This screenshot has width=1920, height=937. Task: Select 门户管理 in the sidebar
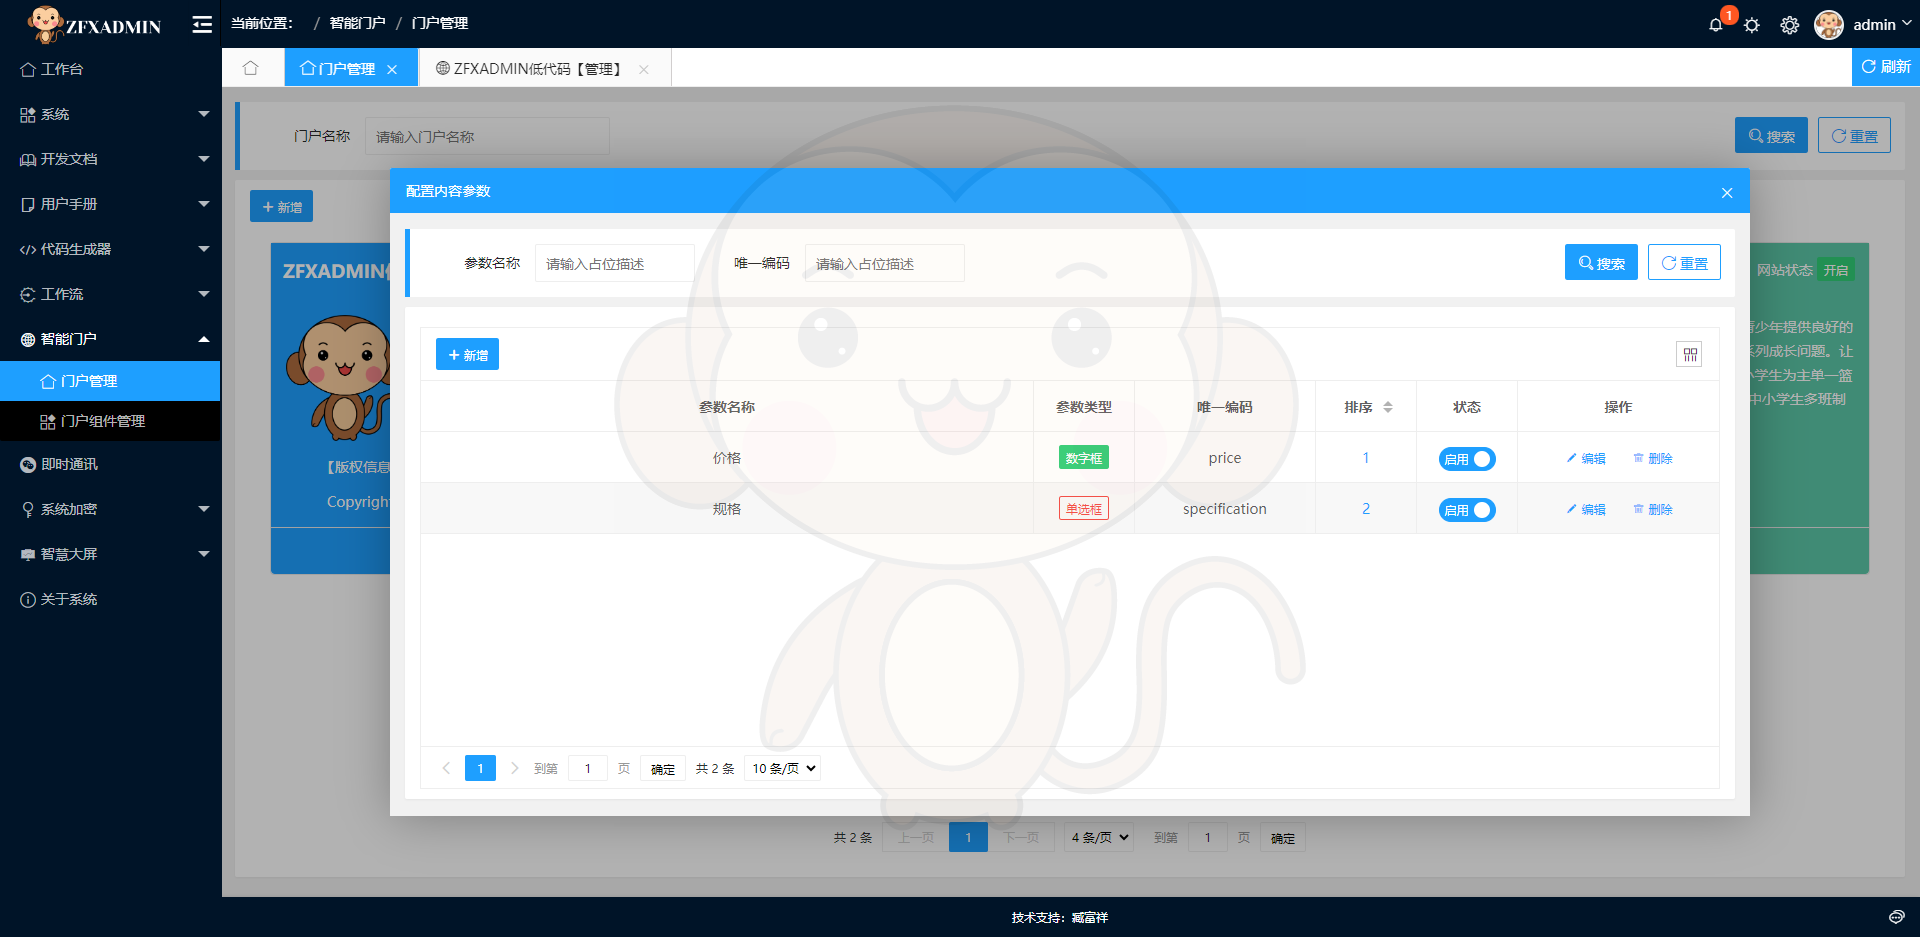click(x=110, y=381)
